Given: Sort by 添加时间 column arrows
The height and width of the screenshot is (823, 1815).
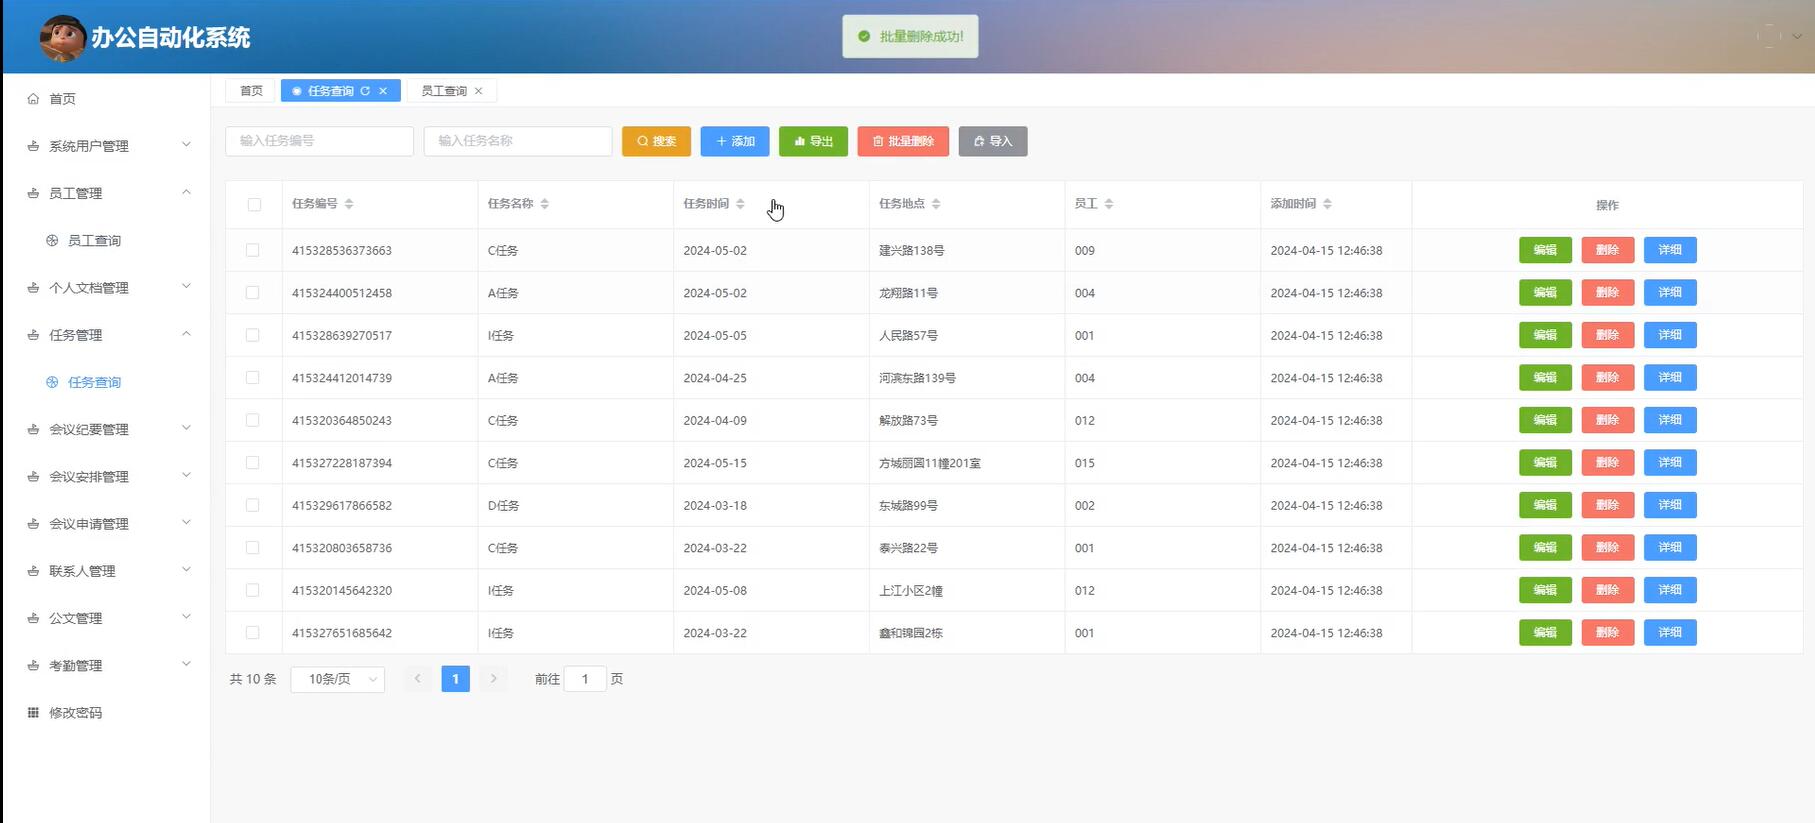Looking at the screenshot, I should click(1327, 204).
